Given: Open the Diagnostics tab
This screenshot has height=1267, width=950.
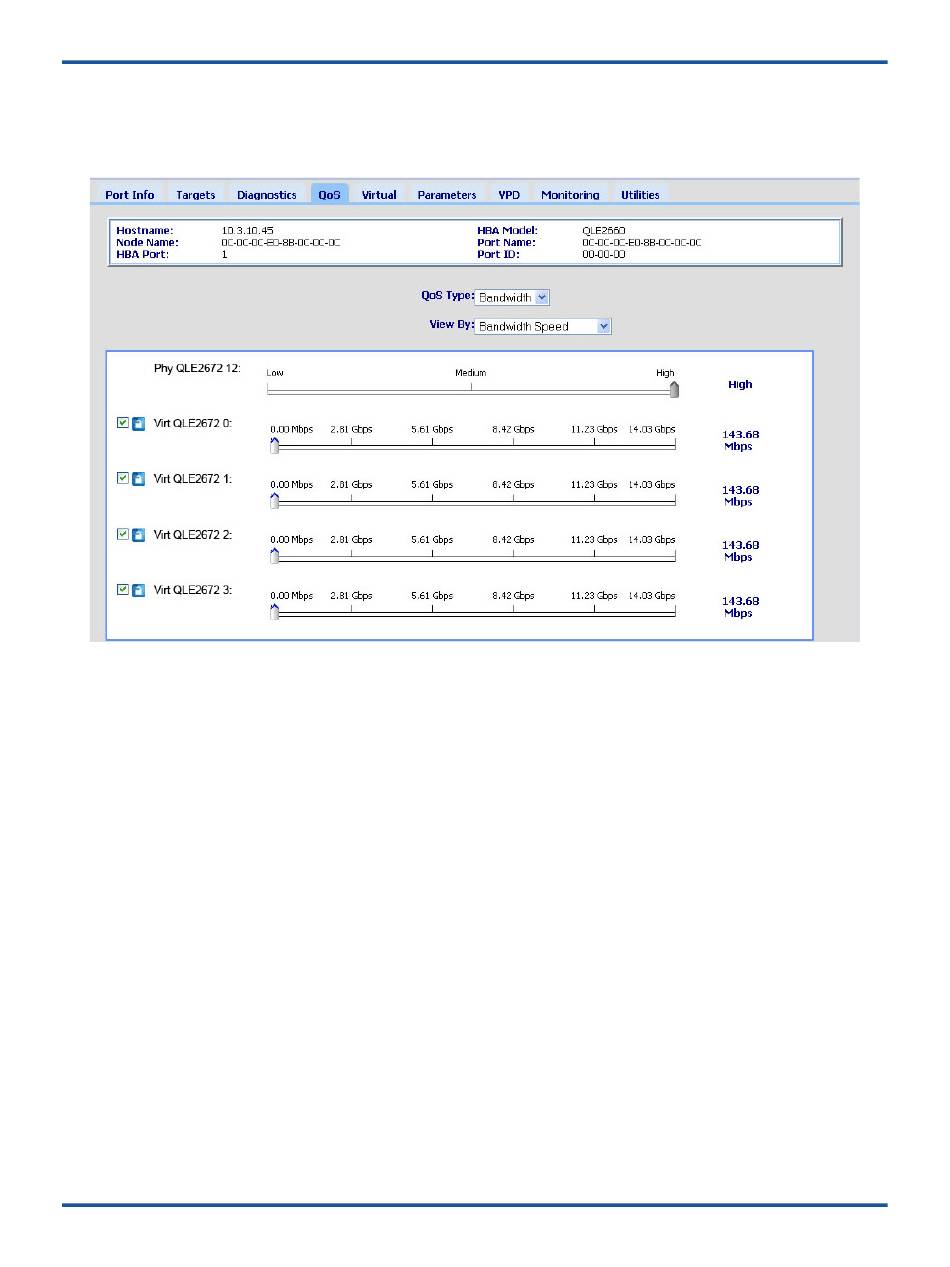Looking at the screenshot, I should coord(267,195).
